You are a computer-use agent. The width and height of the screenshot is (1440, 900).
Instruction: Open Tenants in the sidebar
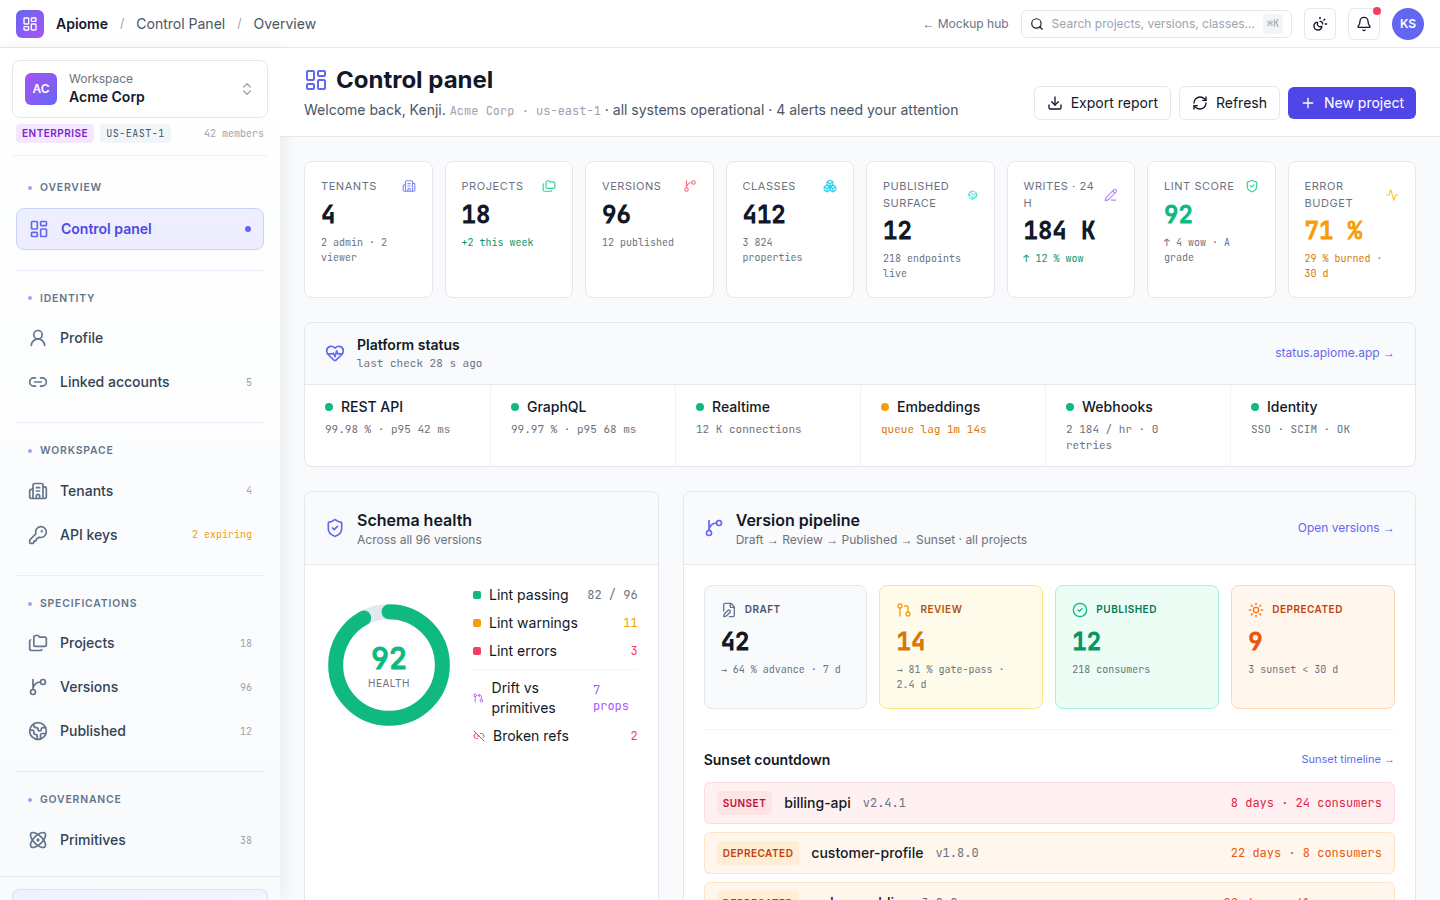coord(140,491)
